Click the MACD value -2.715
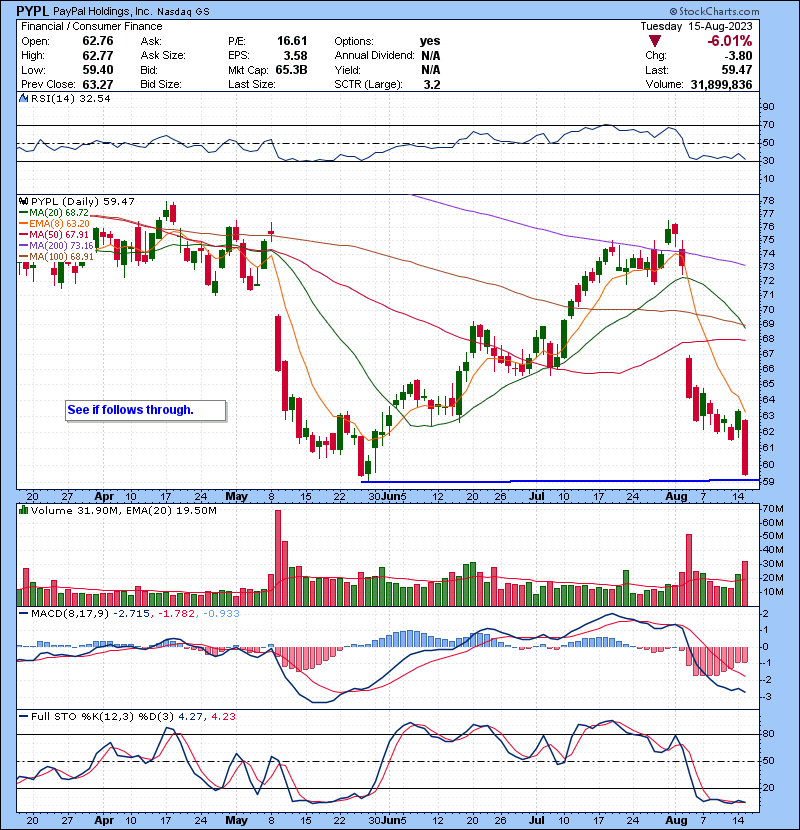Image resolution: width=800 pixels, height=830 pixels. 132,614
